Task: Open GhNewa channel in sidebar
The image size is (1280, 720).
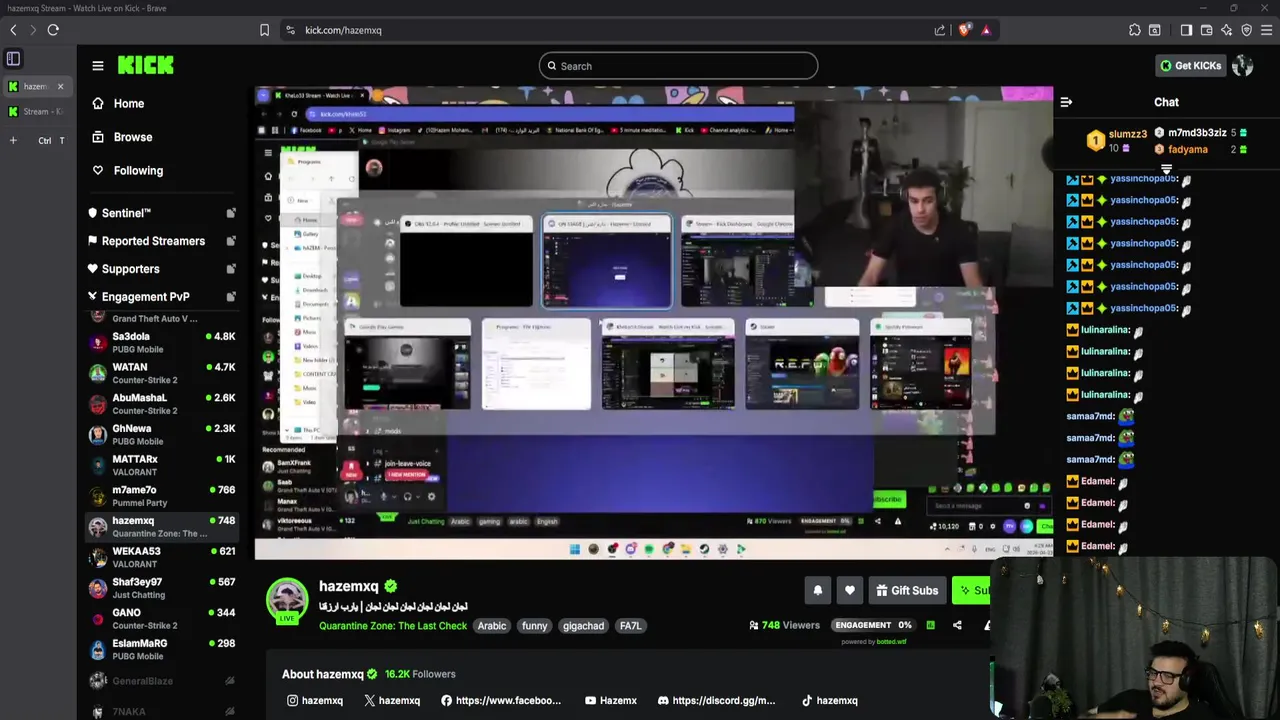Action: pos(162,435)
